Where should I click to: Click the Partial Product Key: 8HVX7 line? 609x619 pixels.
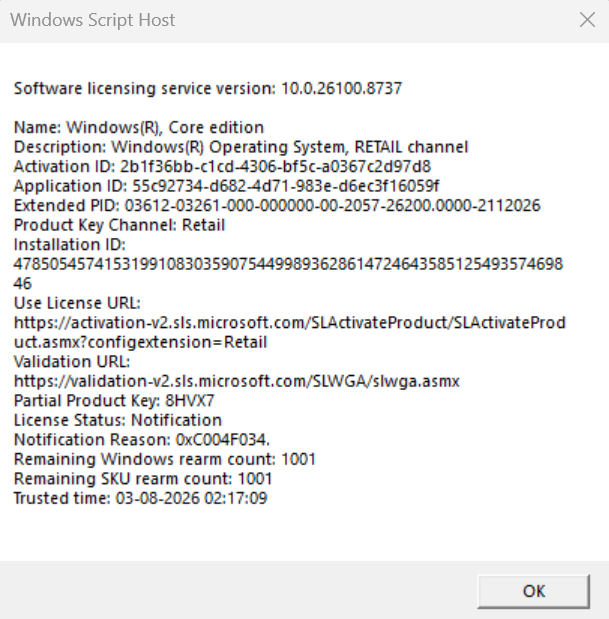[114, 401]
